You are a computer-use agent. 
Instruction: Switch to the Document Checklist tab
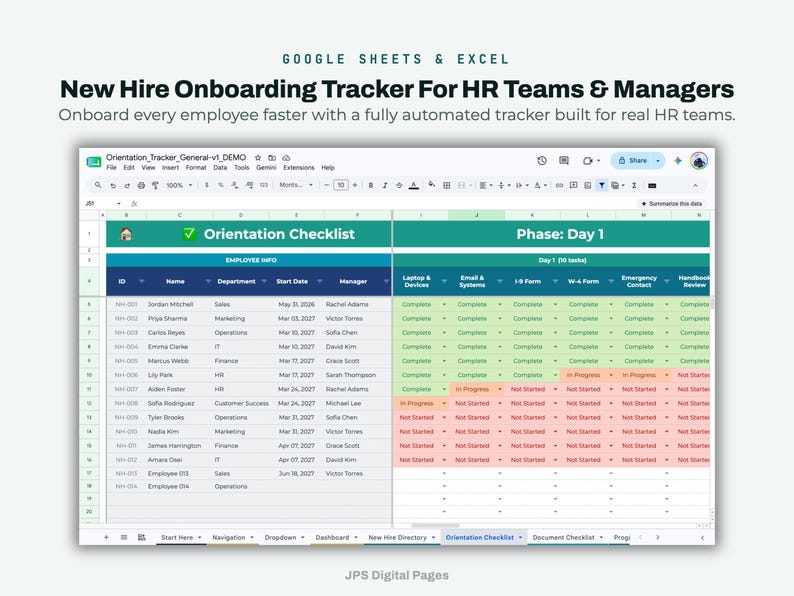coord(568,538)
